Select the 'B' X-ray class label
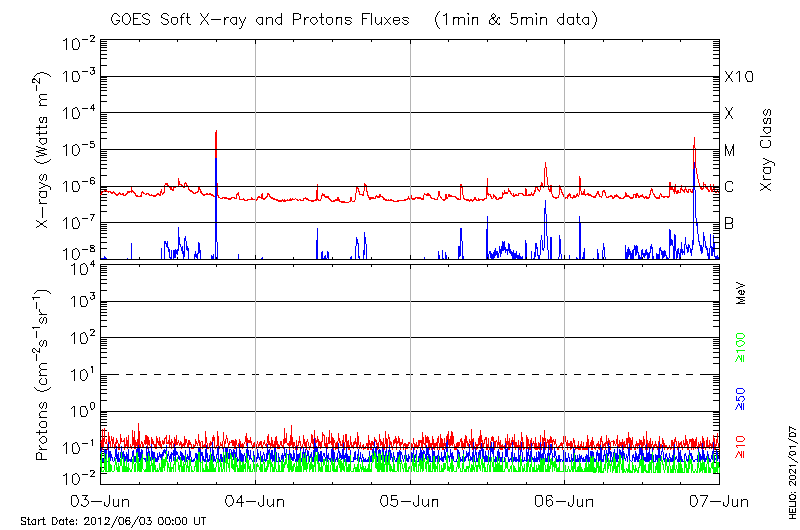Image resolution: width=800 pixels, height=530 pixels. tap(729, 223)
